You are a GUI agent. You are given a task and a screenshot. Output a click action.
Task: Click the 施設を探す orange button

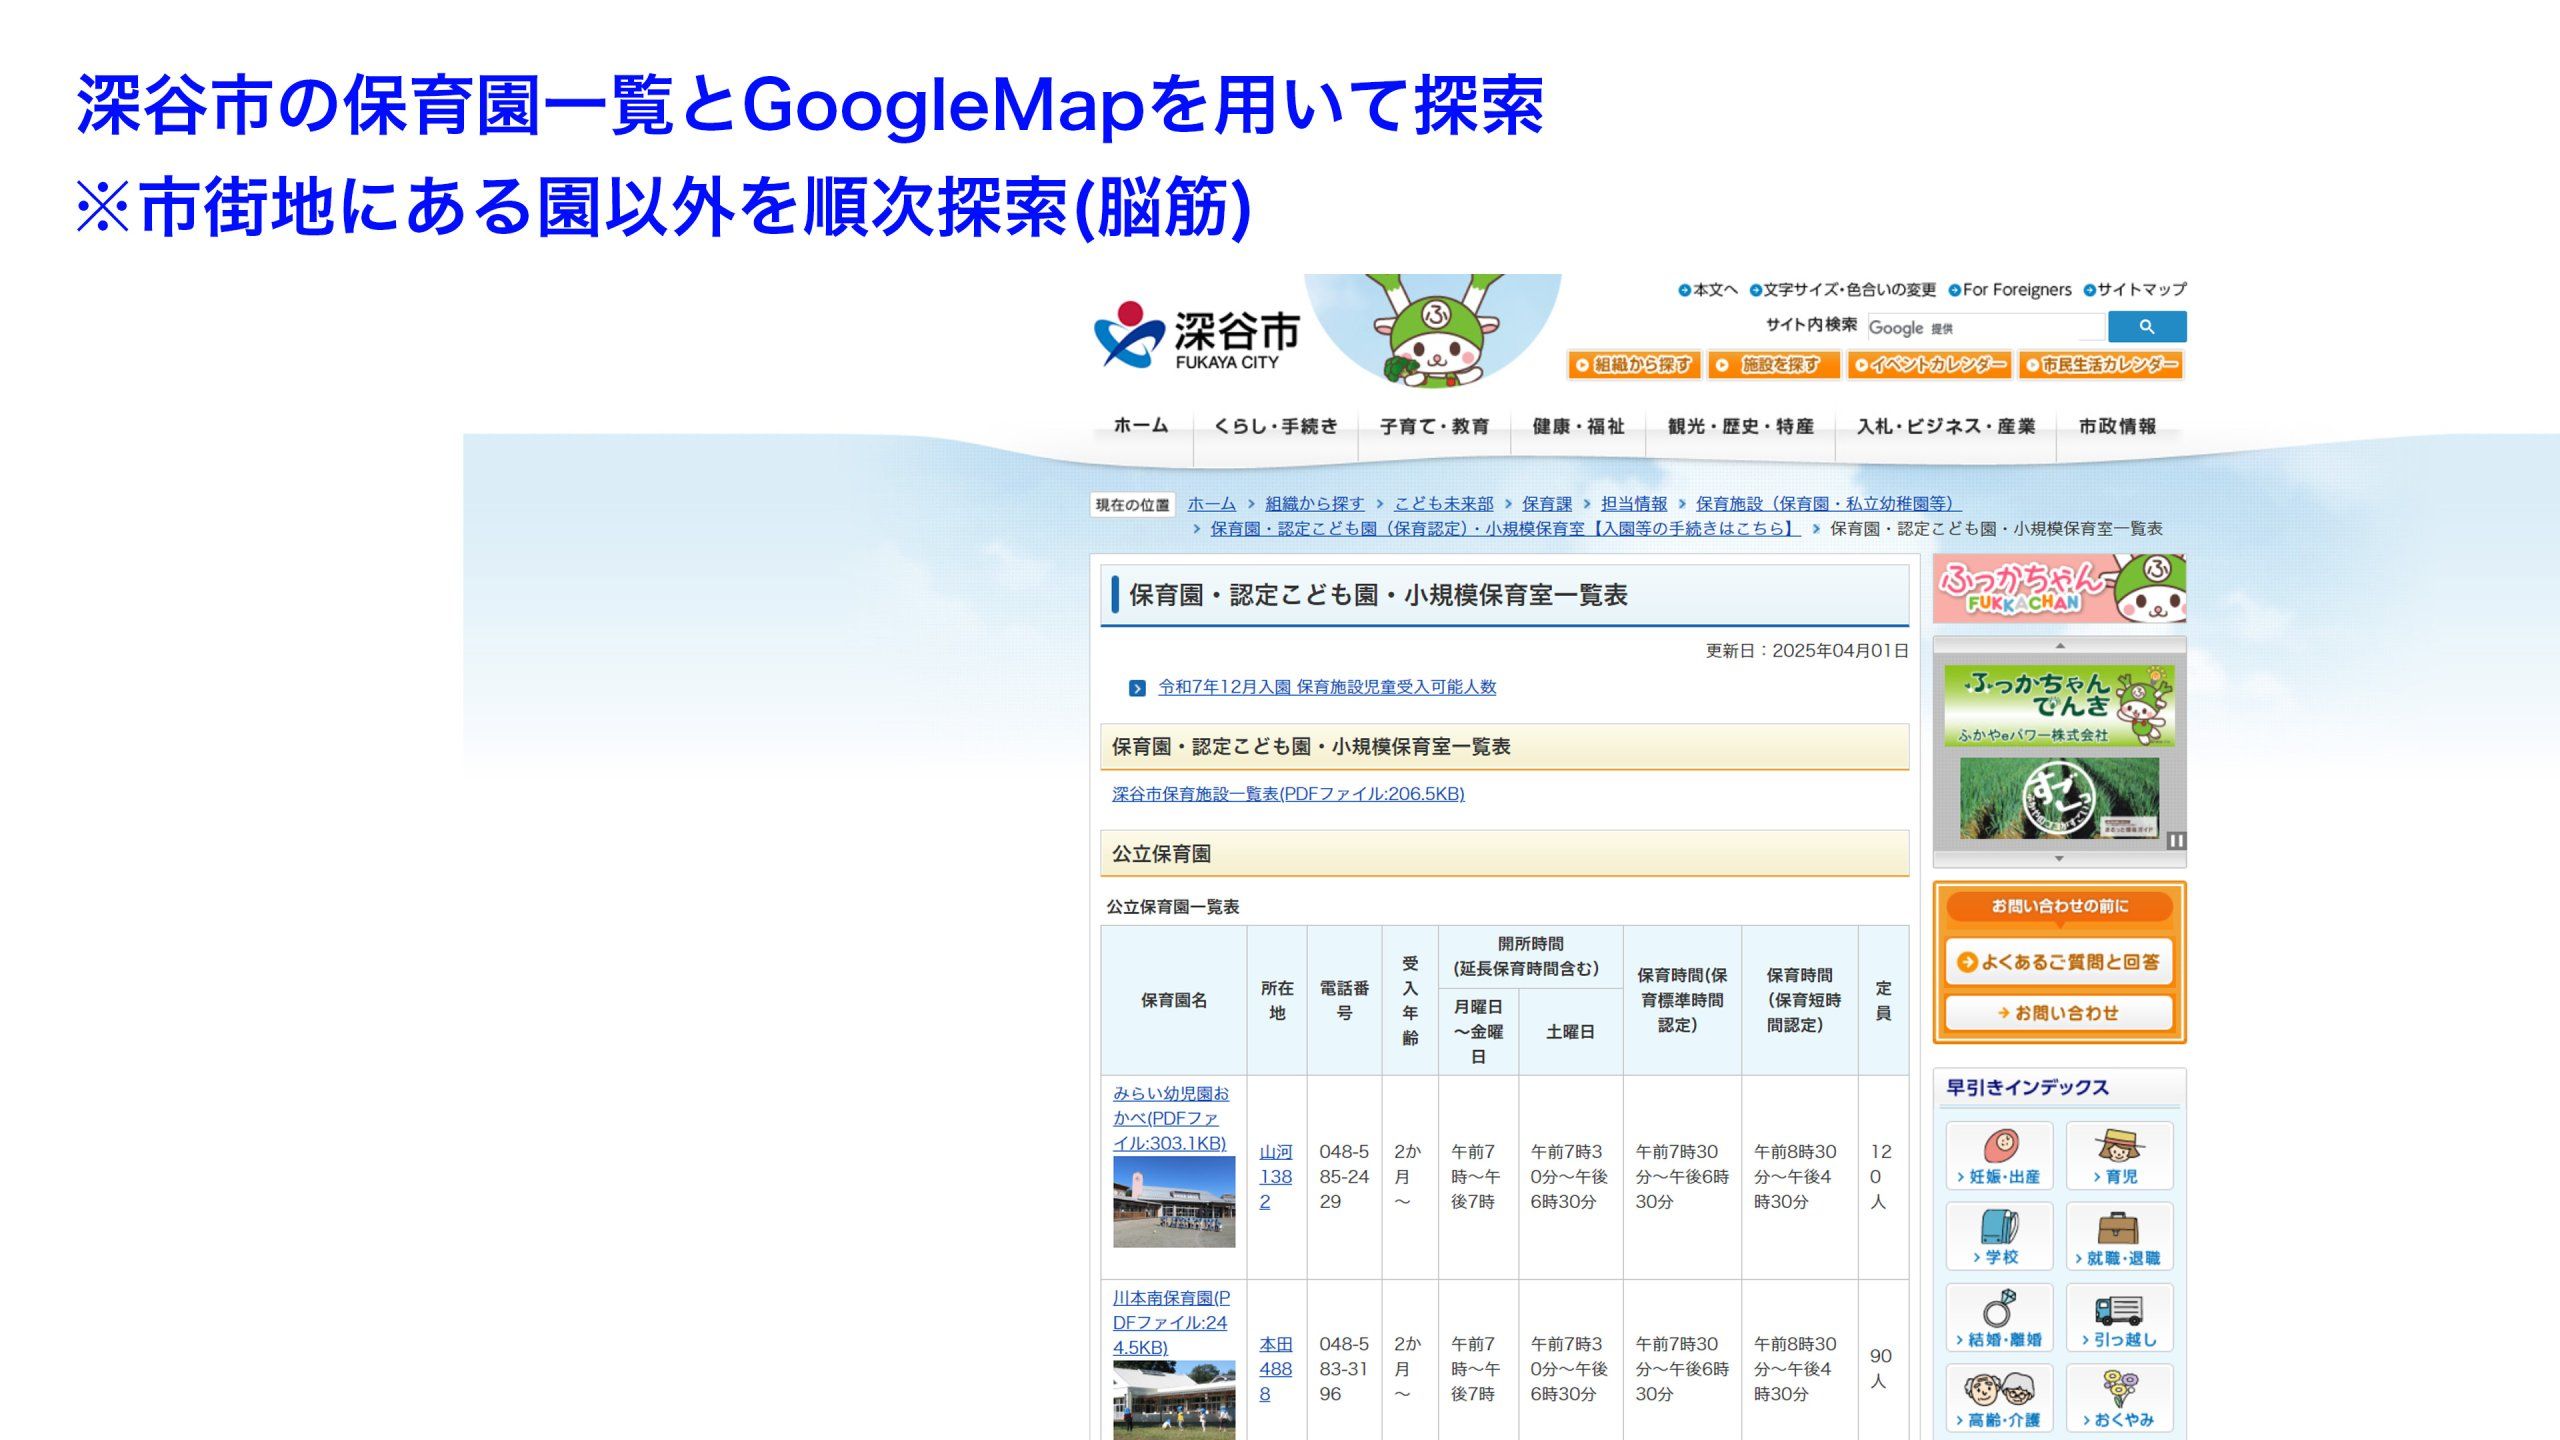(1773, 365)
